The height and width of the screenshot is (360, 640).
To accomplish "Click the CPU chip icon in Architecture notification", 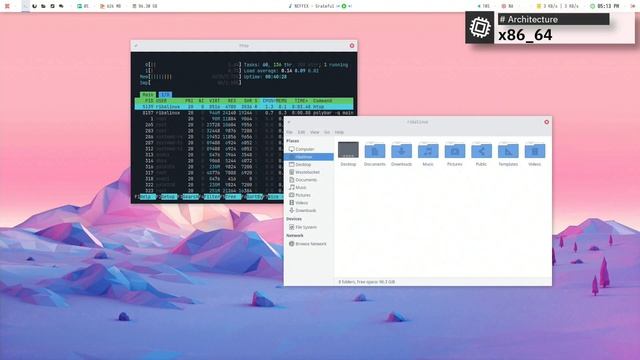I will point(480,28).
